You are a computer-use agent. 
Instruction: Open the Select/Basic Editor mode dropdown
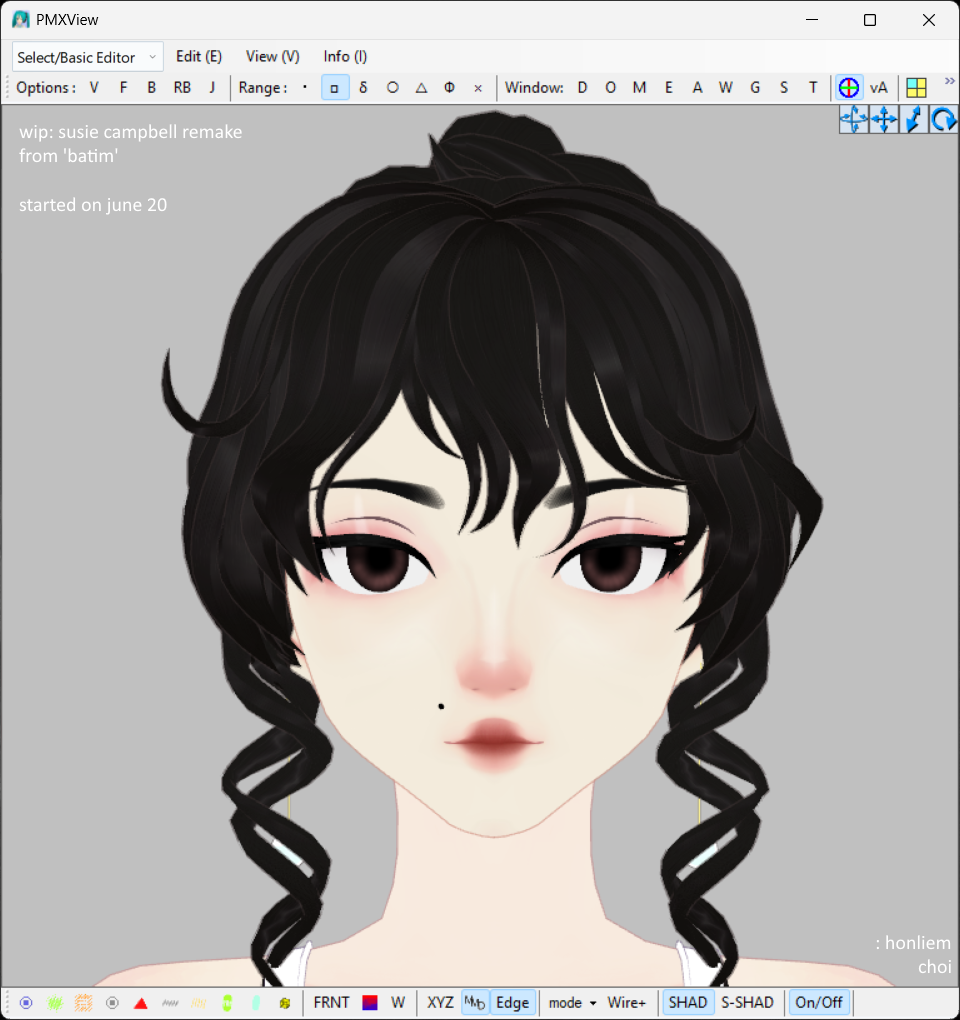[x=87, y=57]
